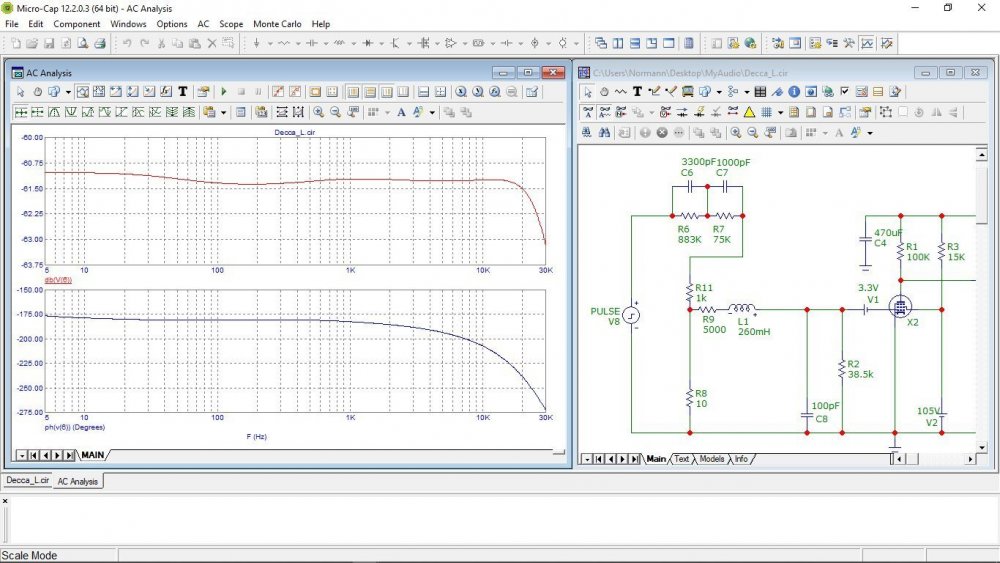The width and height of the screenshot is (1000, 563).
Task: Expand the capacitor component dropdown arrow
Action: coord(325,43)
